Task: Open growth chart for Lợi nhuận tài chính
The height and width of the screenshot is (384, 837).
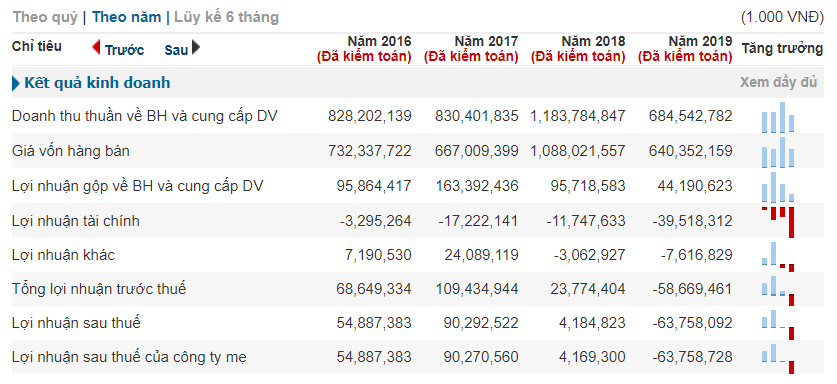Action: point(778,222)
